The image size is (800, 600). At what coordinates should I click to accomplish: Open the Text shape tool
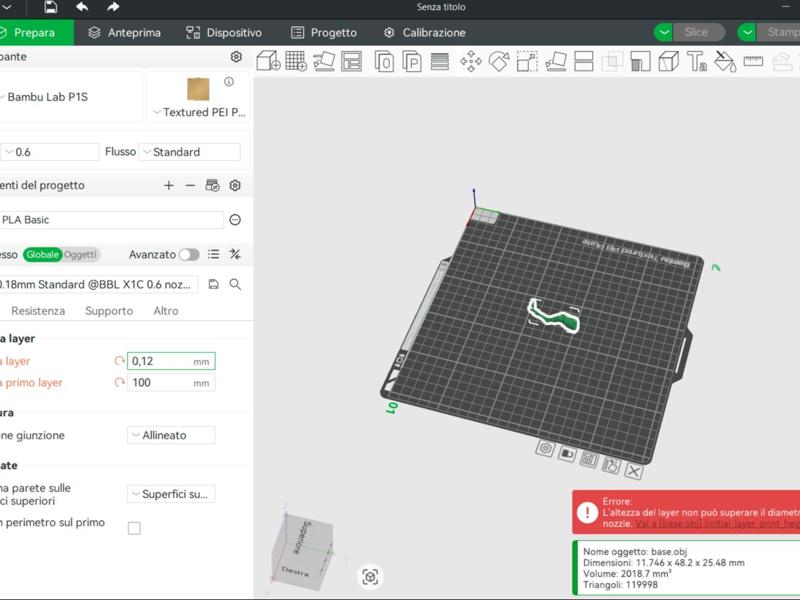[697, 61]
